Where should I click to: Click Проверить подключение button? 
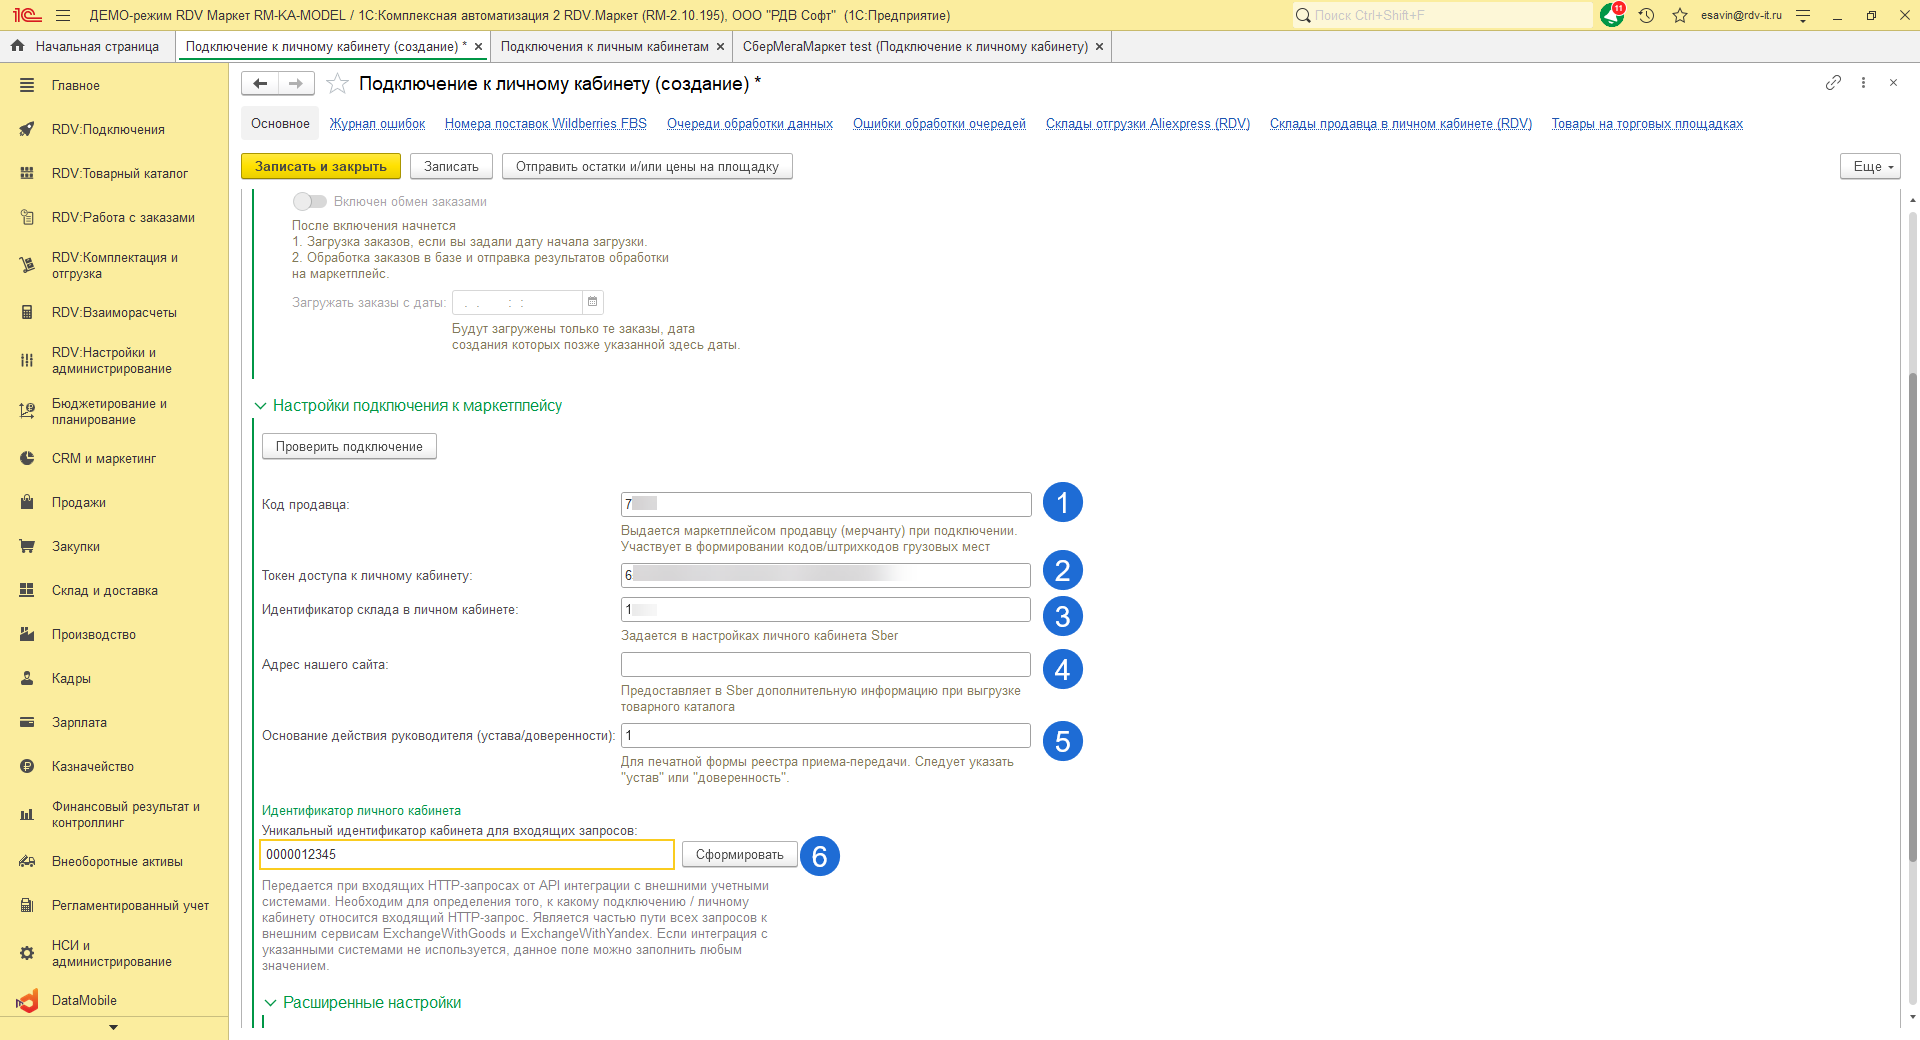pos(349,447)
